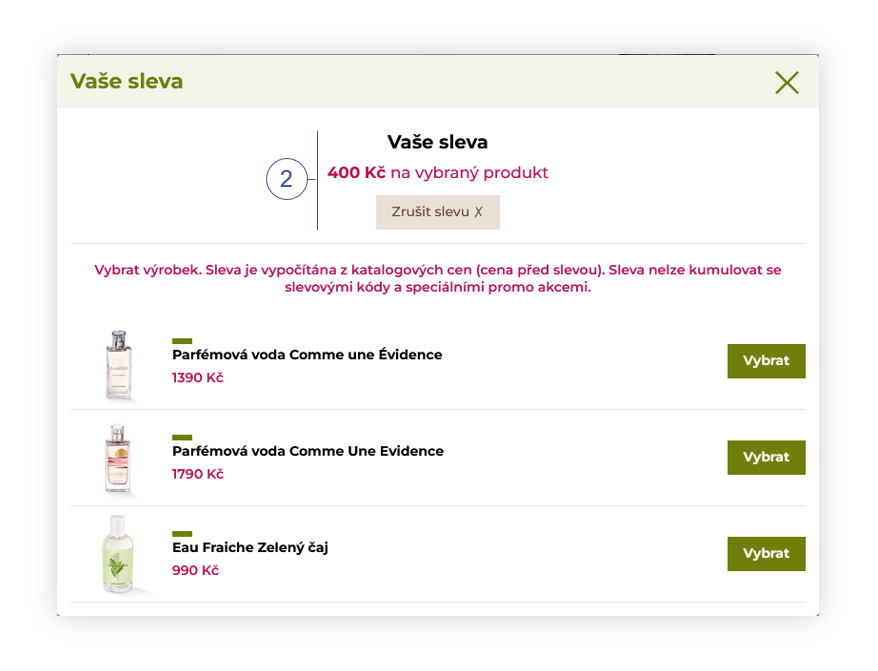Click the green Vaše sleva dialog title
The height and width of the screenshot is (671, 878).
pyautogui.click(x=127, y=81)
